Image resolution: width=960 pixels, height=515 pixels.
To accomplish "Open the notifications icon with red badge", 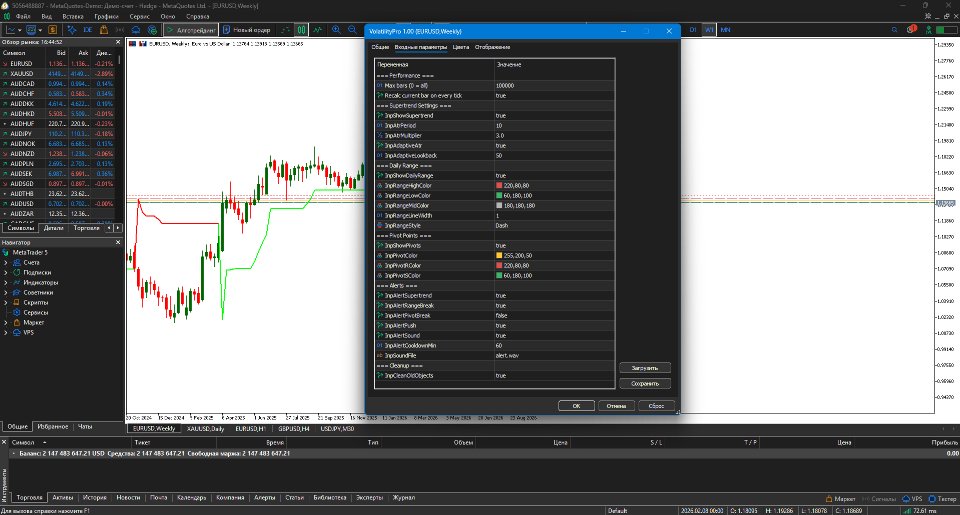I will pos(912,29).
